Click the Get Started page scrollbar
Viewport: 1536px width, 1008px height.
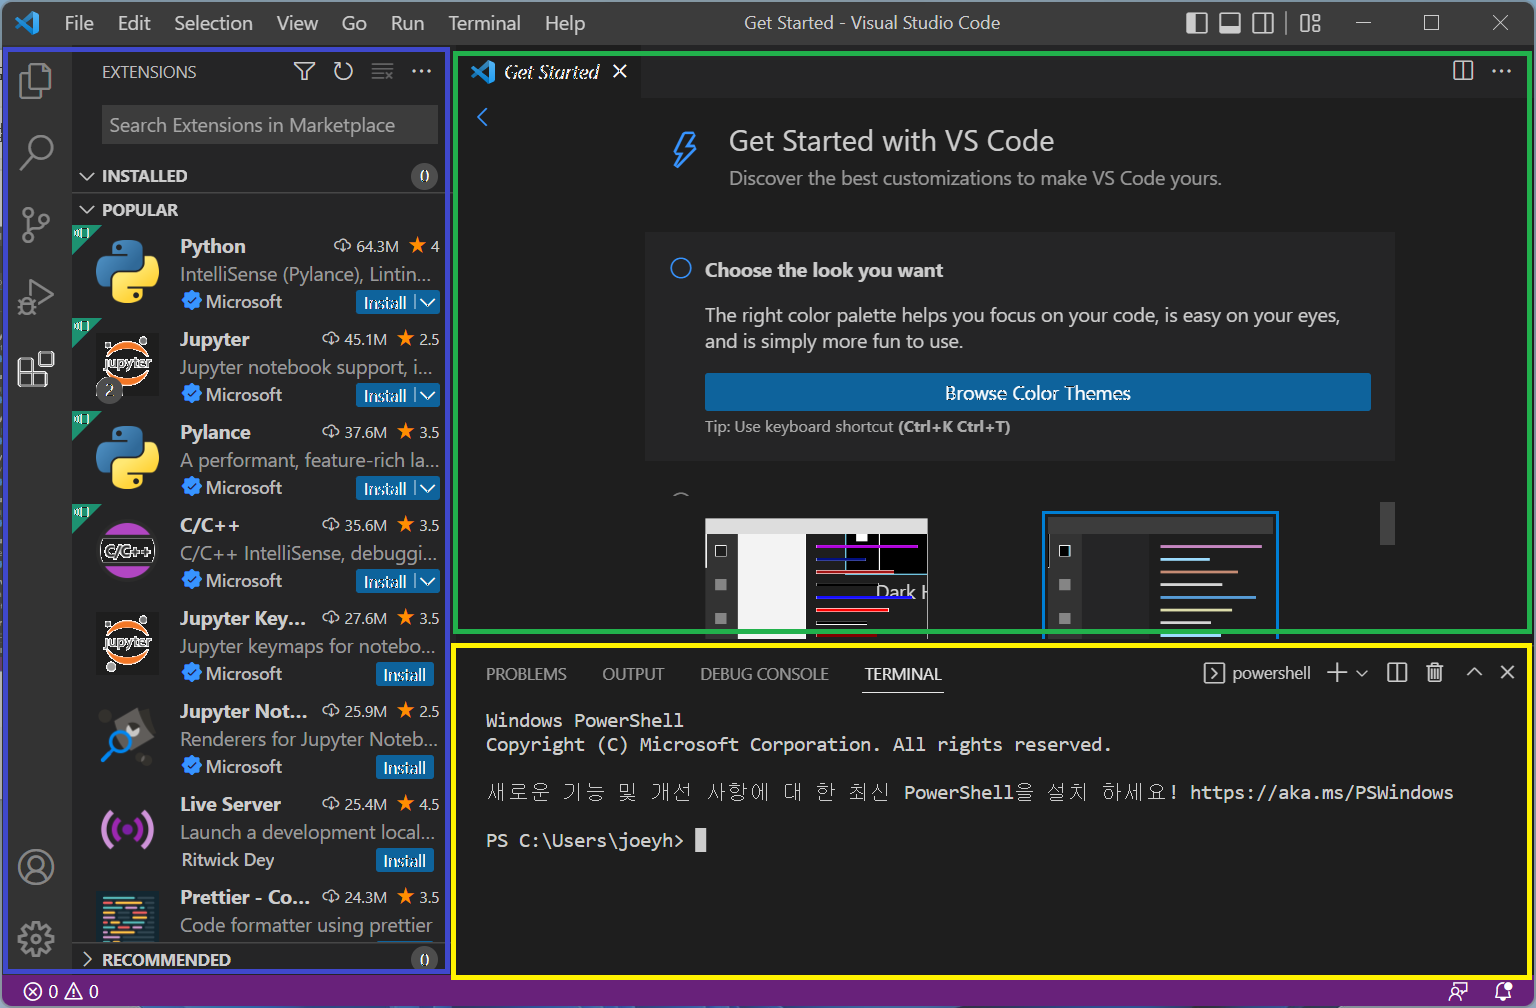pos(1387,523)
